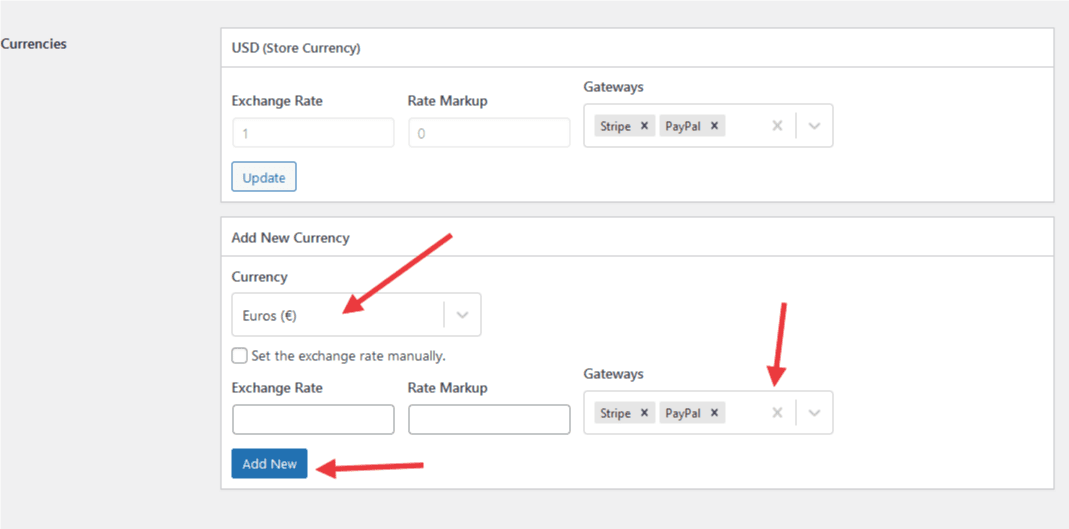The image size is (1069, 529).
Task: Open Gateways dropdown arrow in Add New Currency
Action: point(814,413)
